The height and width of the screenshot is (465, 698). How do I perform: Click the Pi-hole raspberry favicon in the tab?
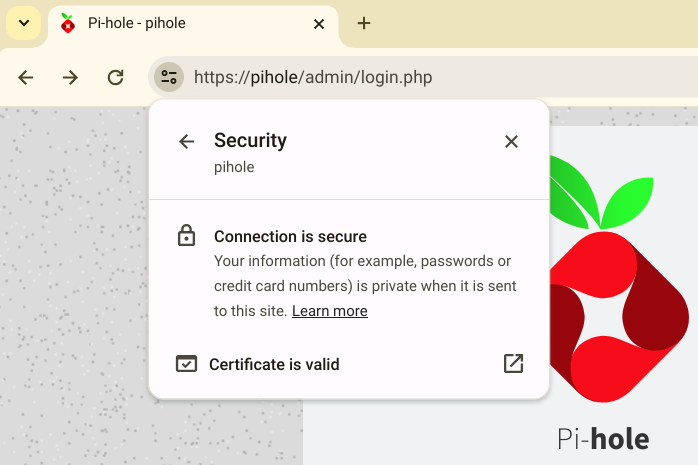(68, 24)
